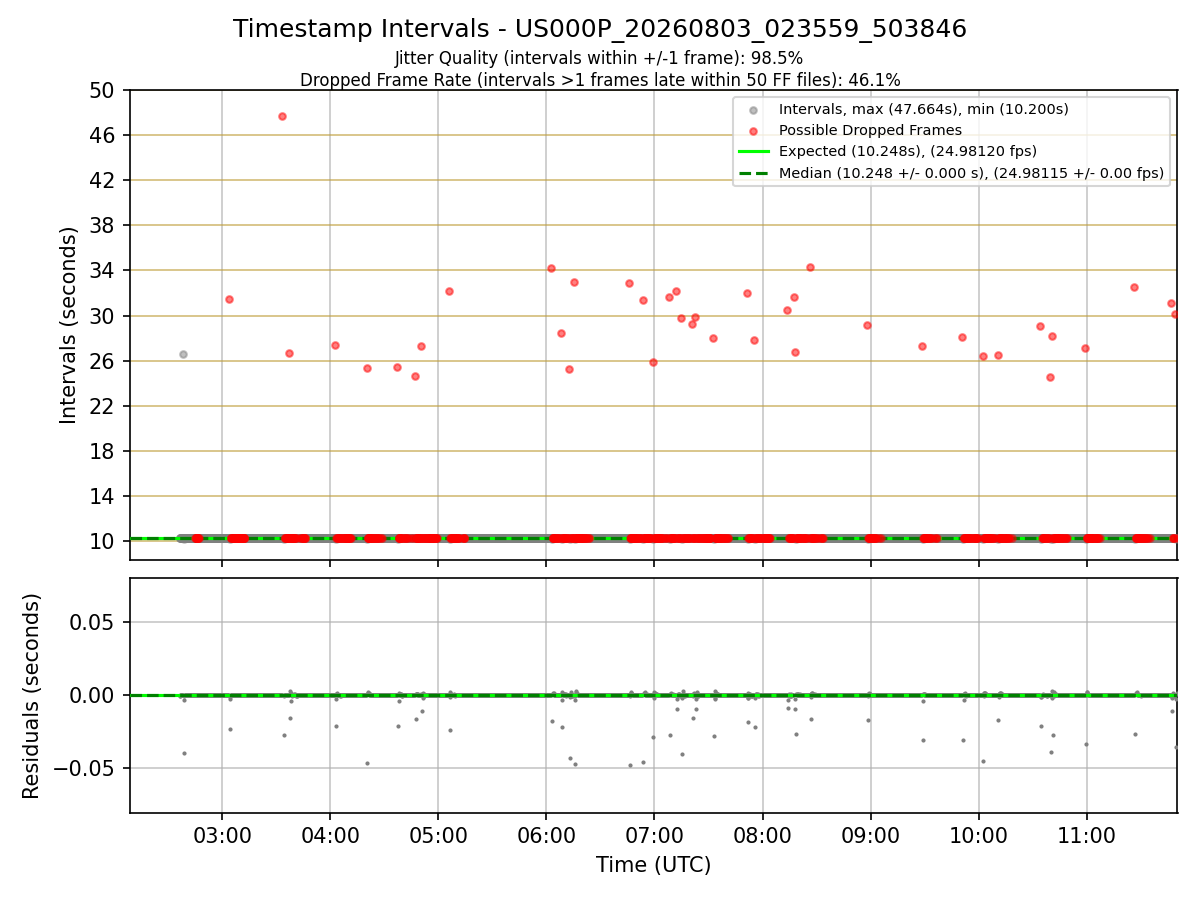Click the Intervals (seconds) y-axis label
This screenshot has height=900, width=1200.
[68, 325]
